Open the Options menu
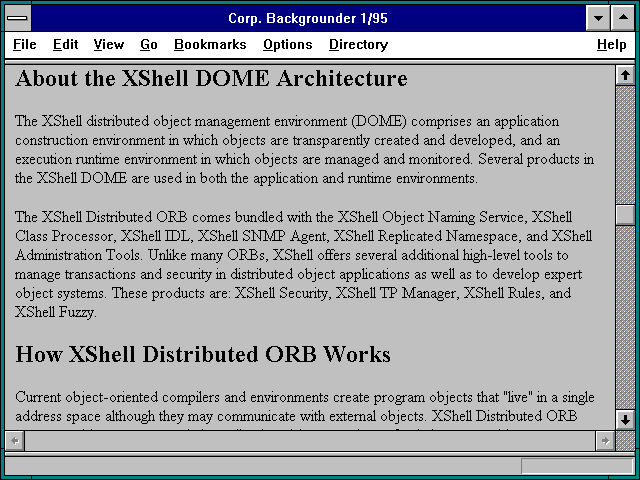This screenshot has width=640, height=480. pyautogui.click(x=287, y=44)
